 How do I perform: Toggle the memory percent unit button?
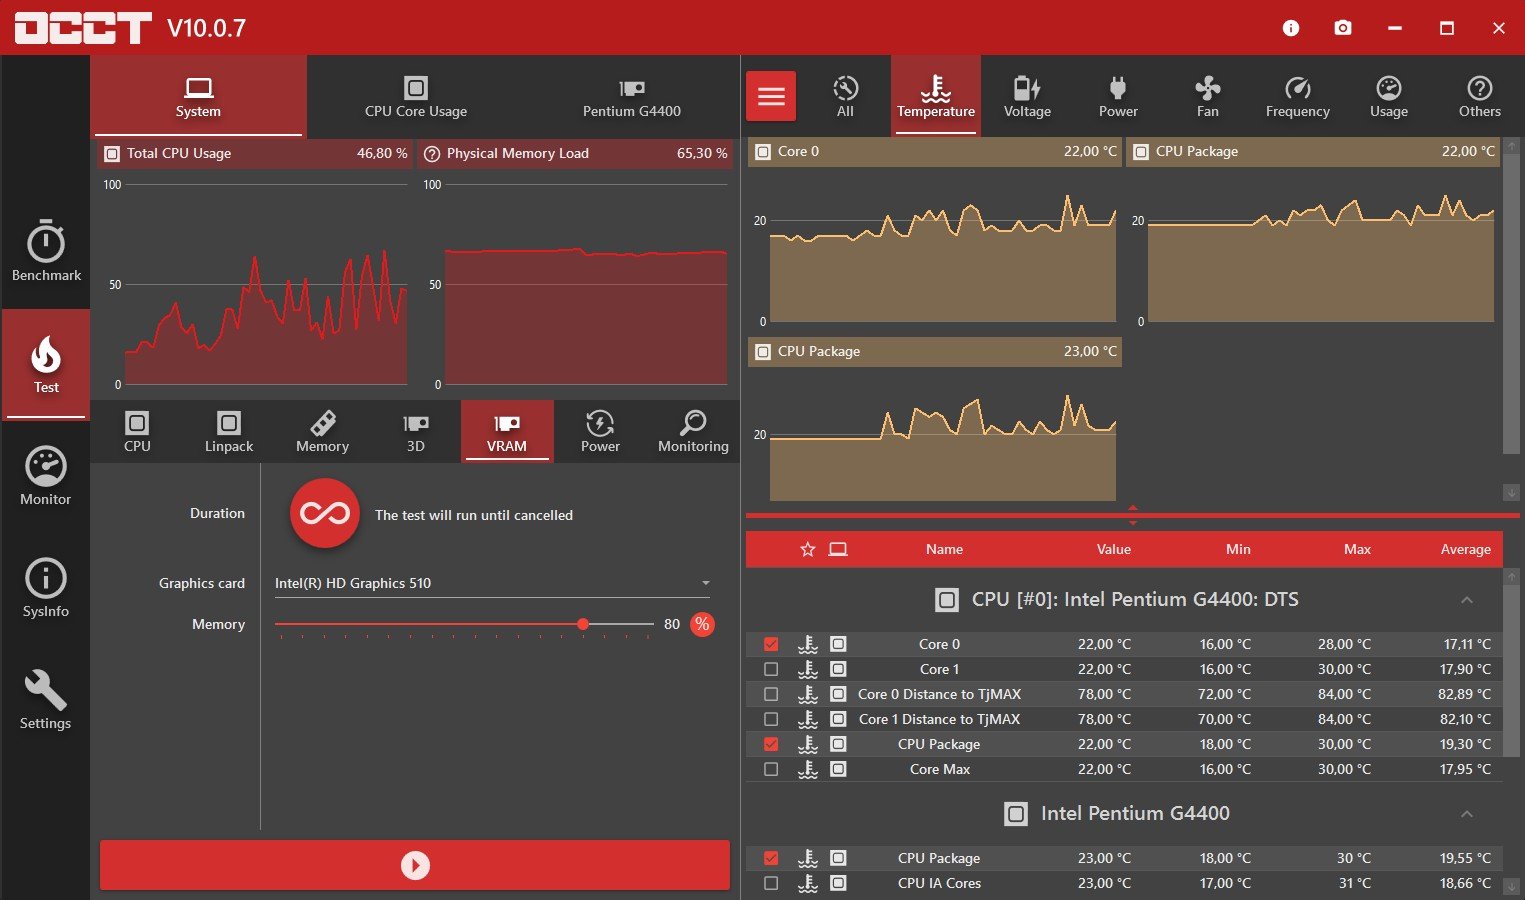click(x=703, y=624)
